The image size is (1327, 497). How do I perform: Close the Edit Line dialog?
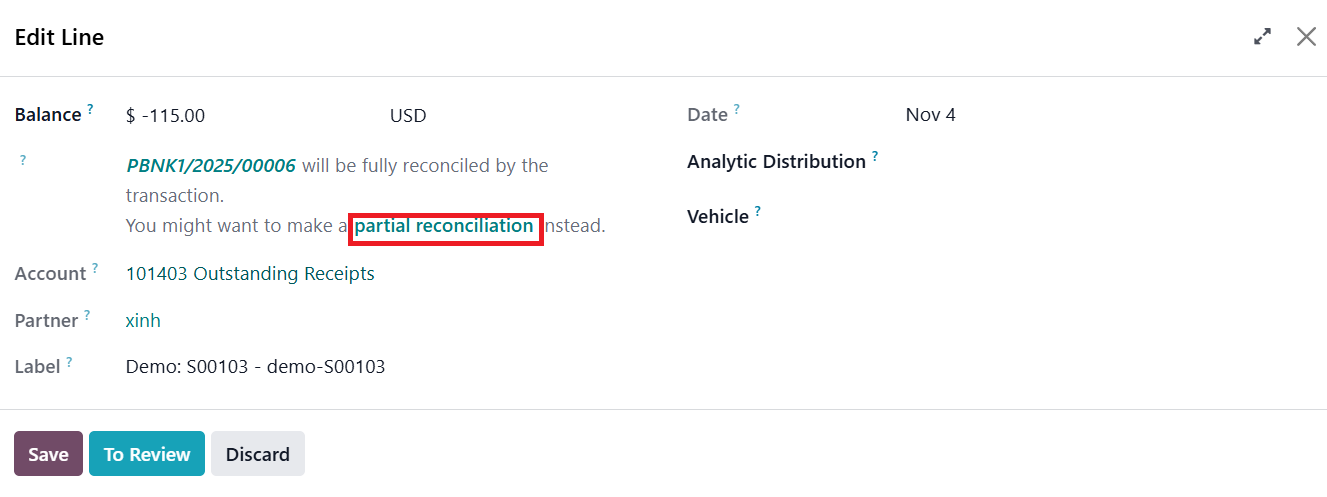point(1306,37)
